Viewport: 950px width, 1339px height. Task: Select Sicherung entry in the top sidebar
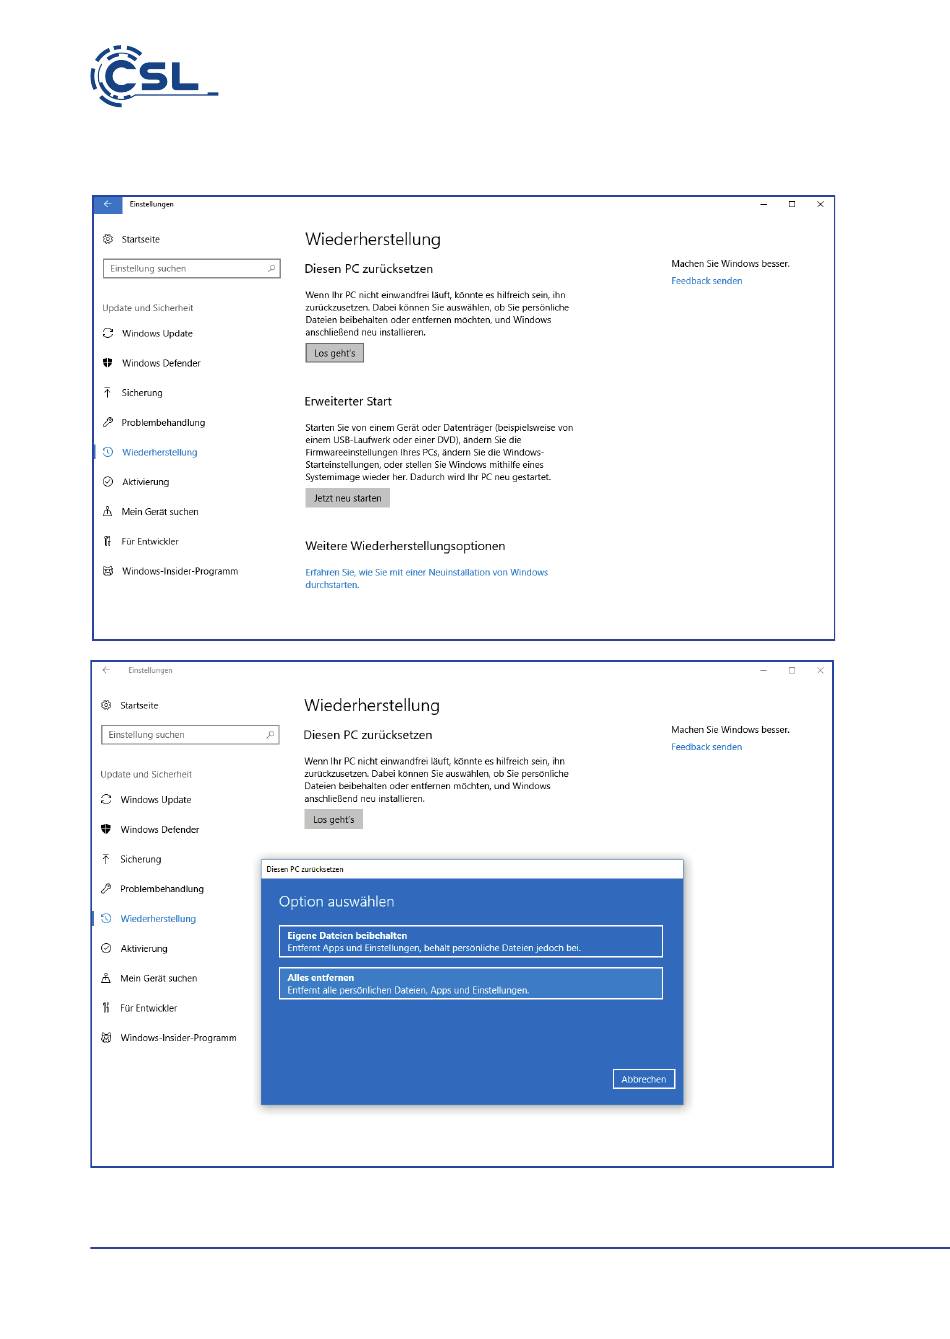point(141,393)
